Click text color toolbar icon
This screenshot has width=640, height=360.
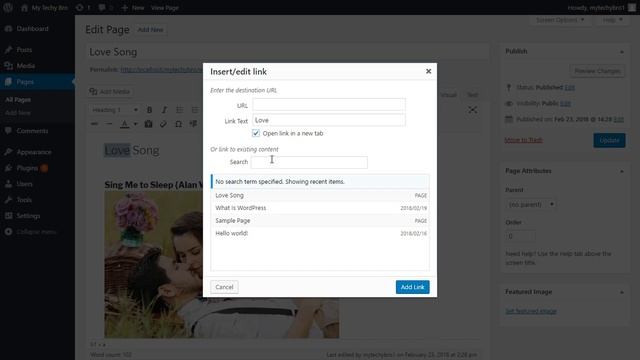coord(124,124)
